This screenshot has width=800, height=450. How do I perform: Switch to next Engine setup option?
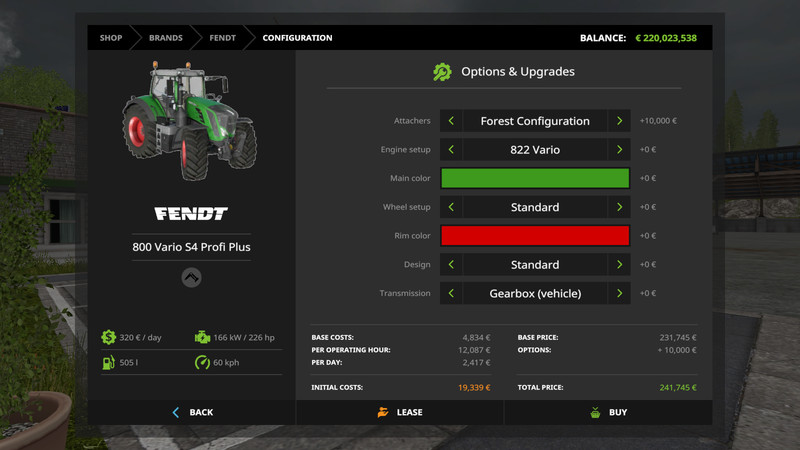click(619, 150)
